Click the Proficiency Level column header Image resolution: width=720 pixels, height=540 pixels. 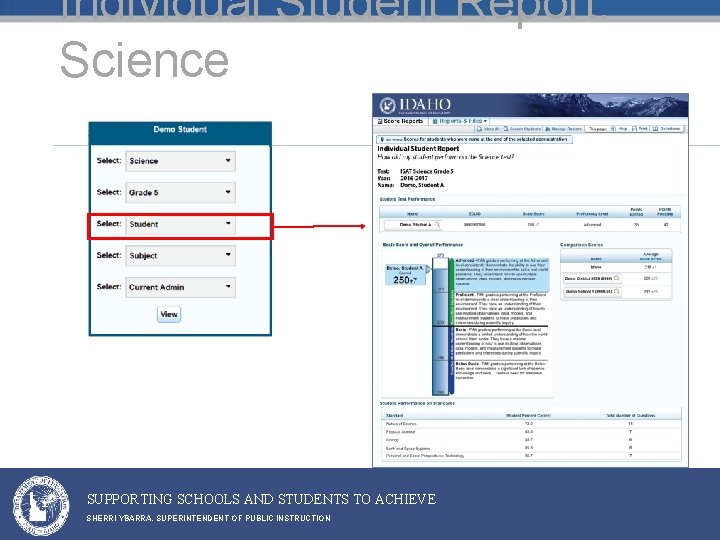click(592, 214)
